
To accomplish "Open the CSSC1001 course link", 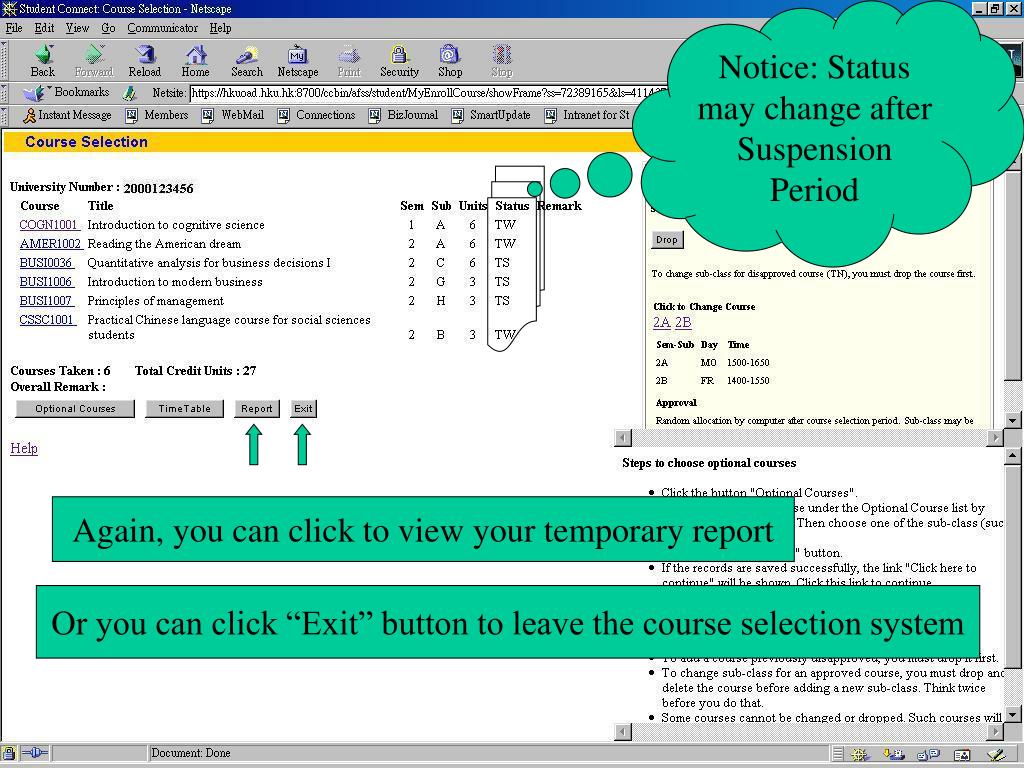I will click(47, 319).
